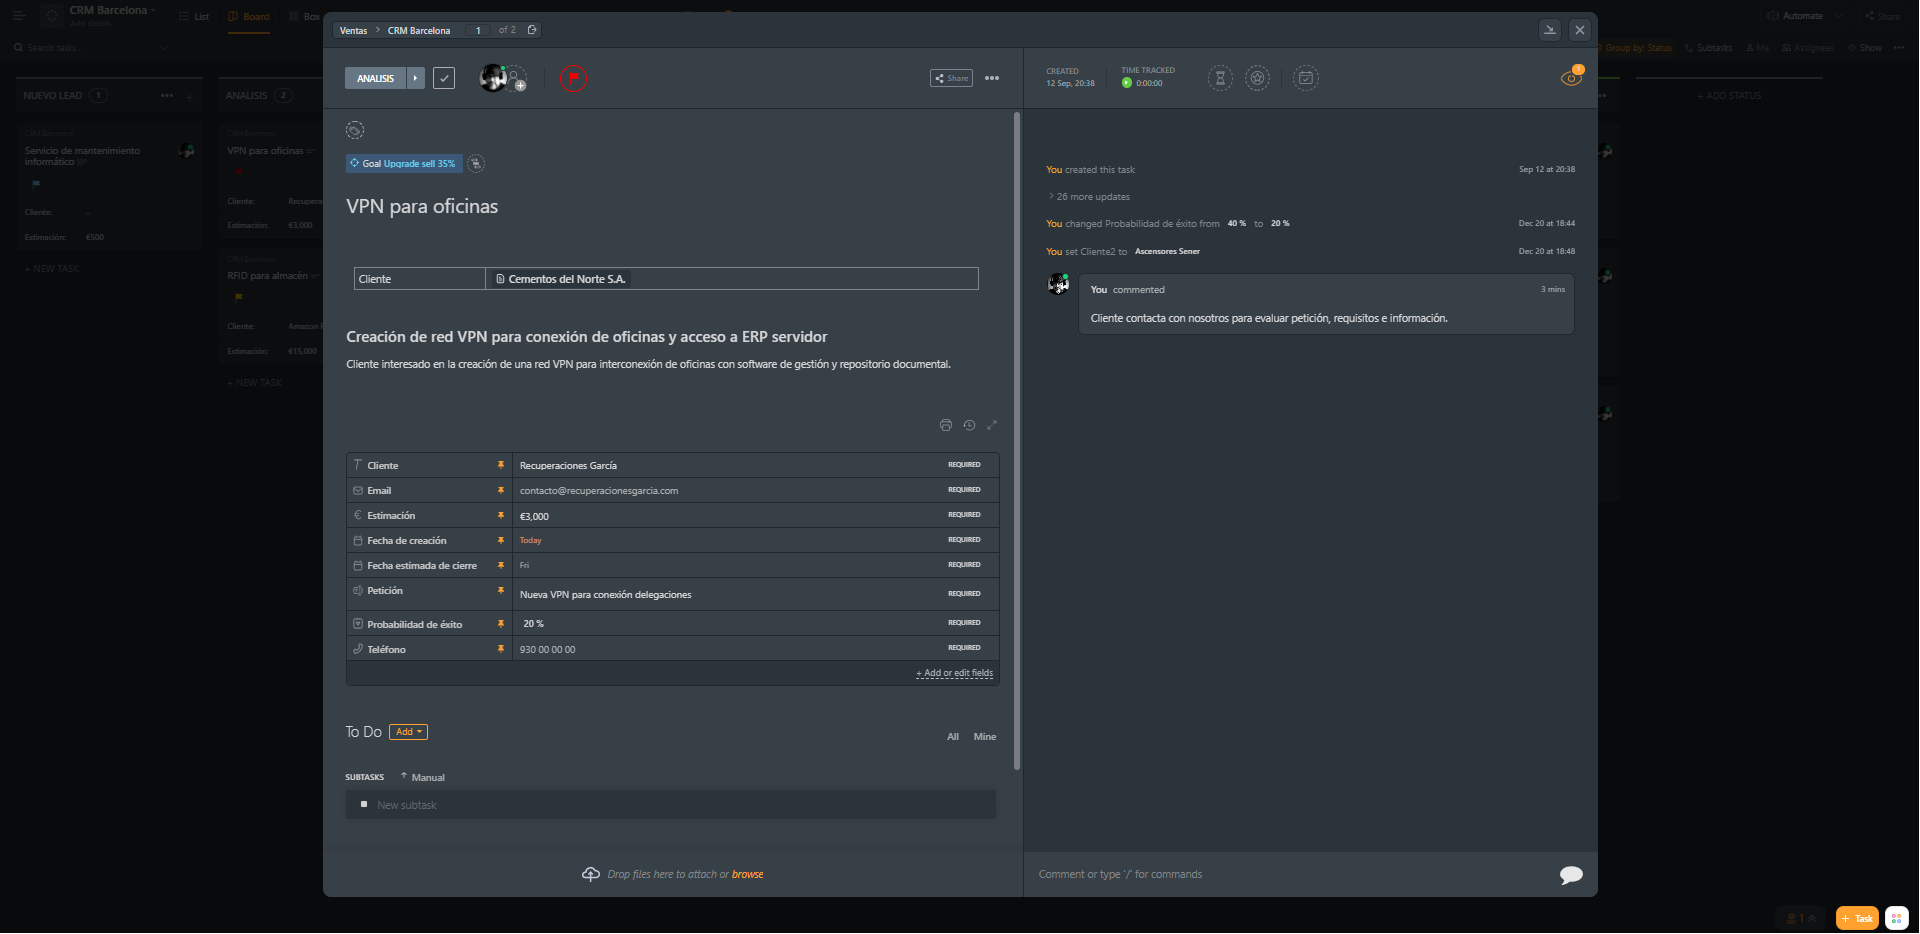Click the Add or edit fields link

[954, 673]
